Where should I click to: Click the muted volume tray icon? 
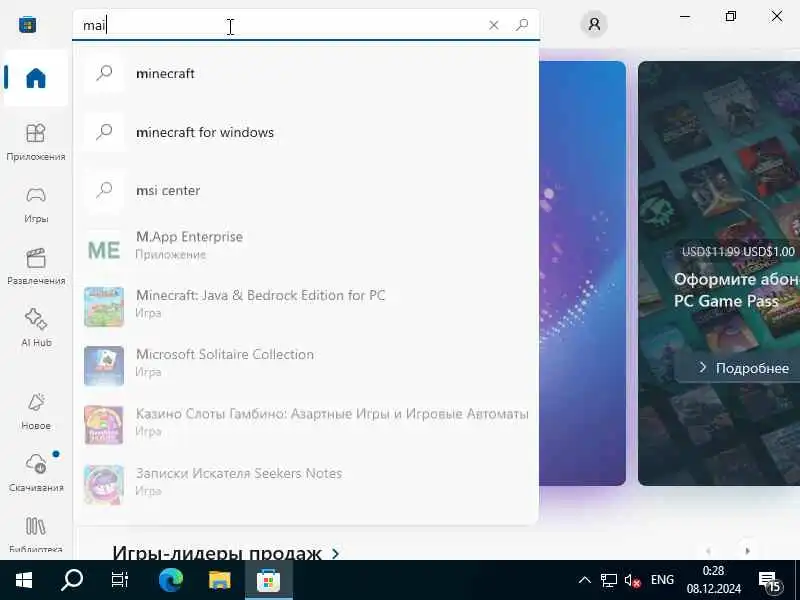632,580
